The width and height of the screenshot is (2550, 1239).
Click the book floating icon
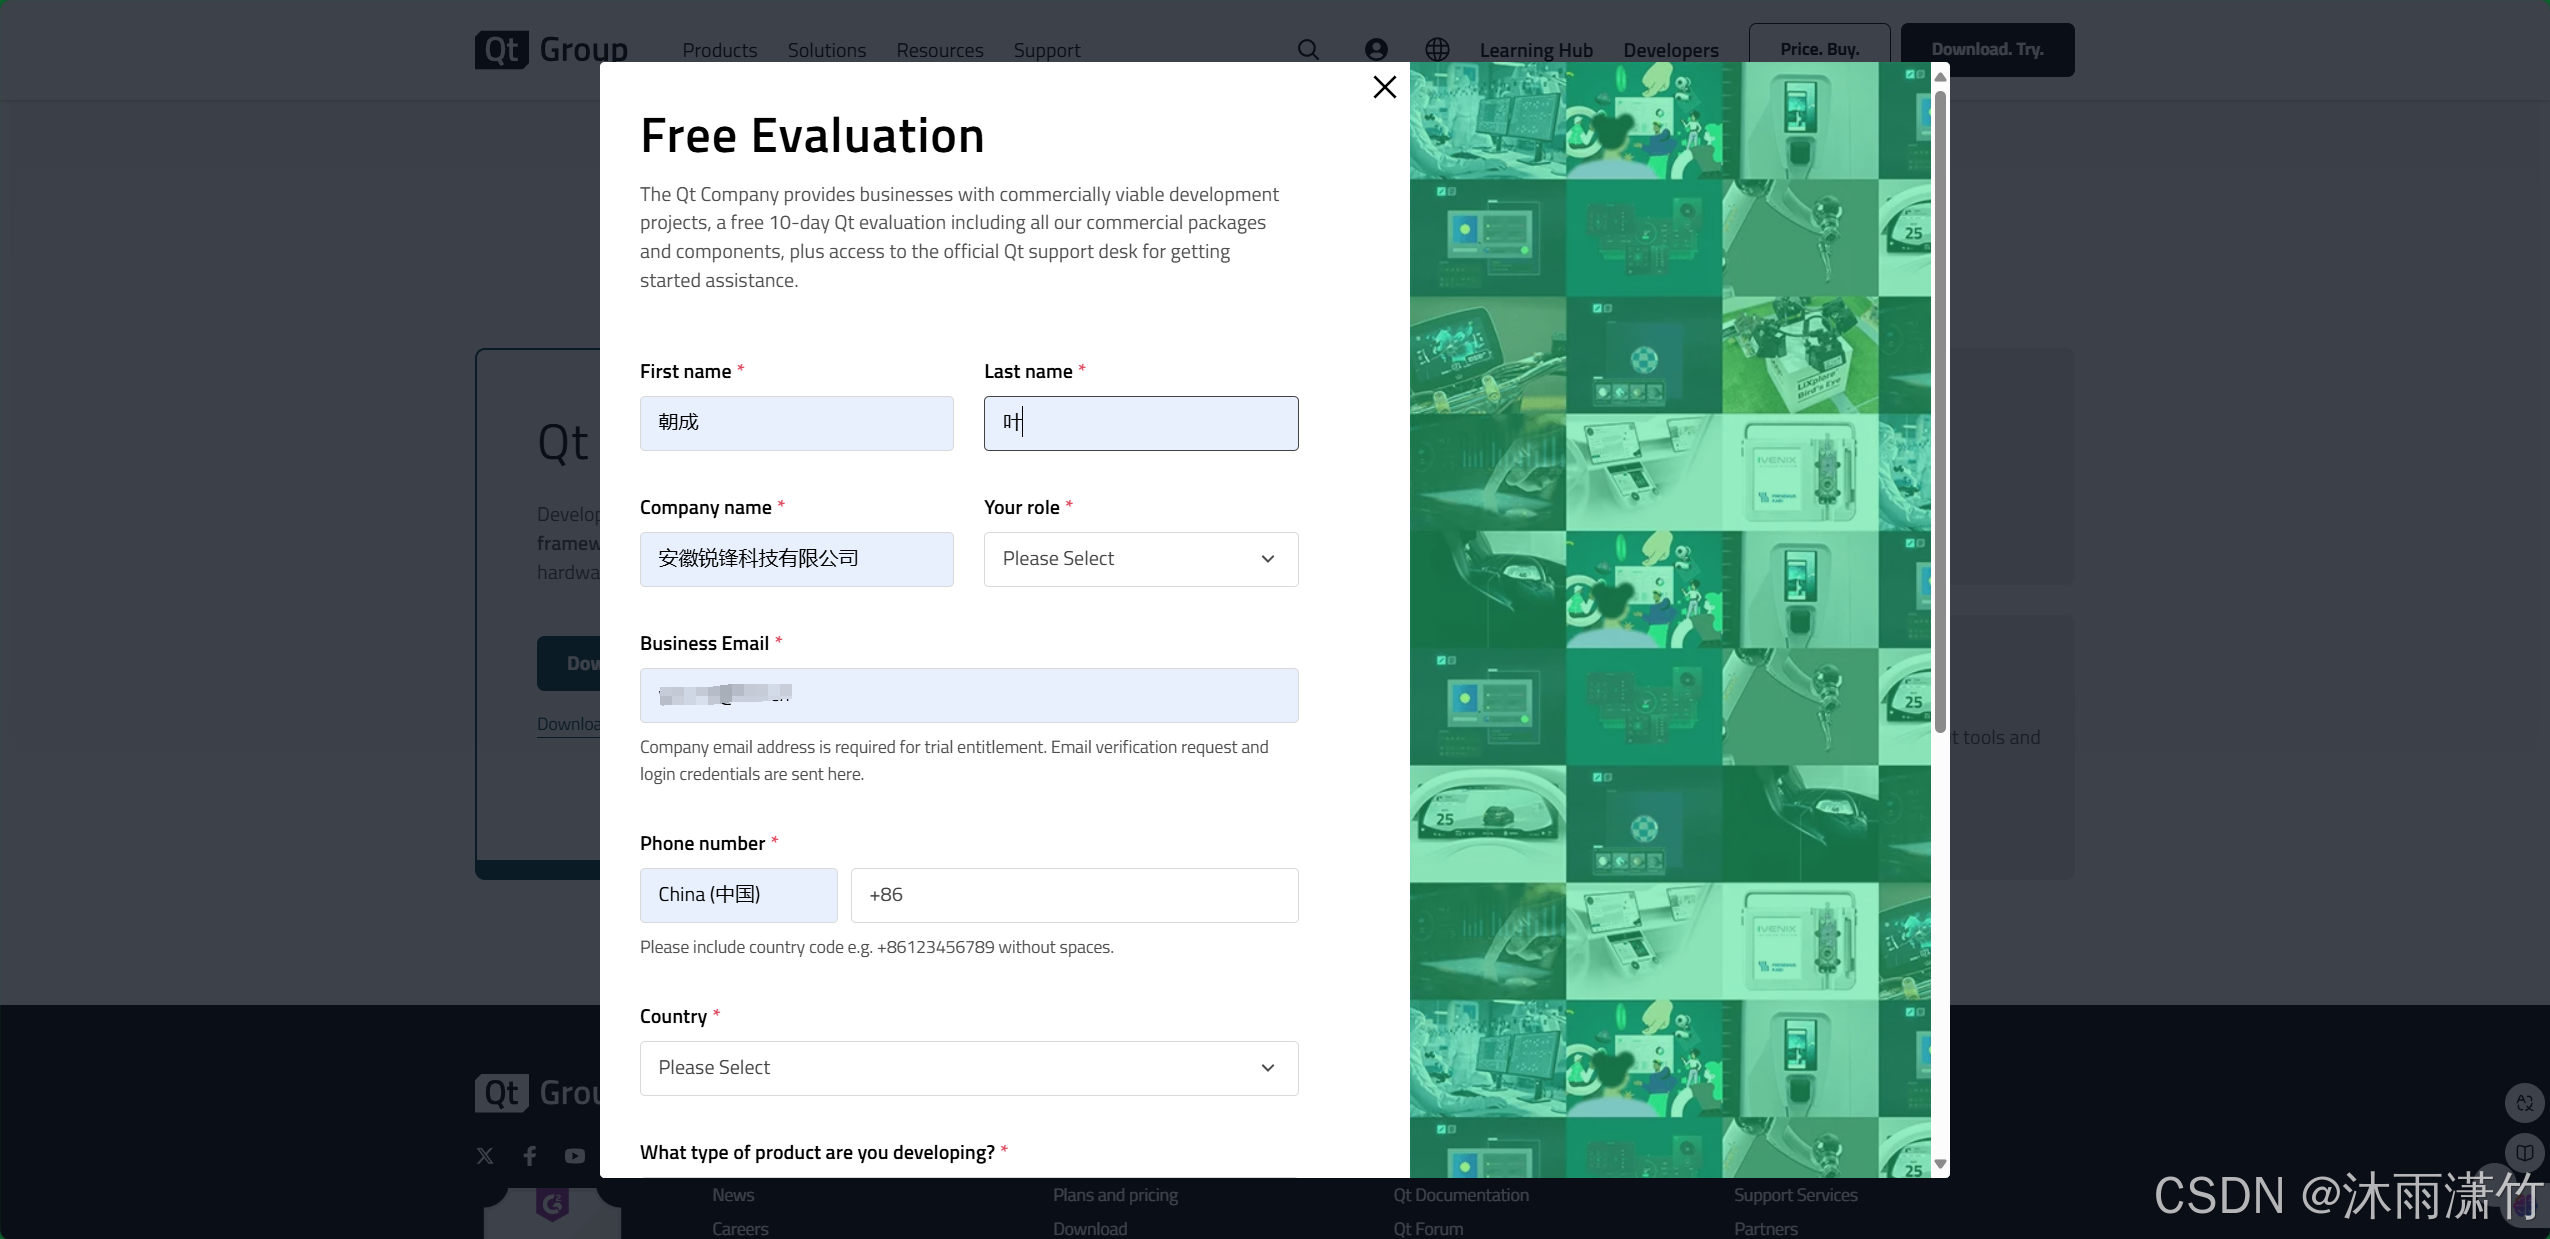point(2524,1153)
